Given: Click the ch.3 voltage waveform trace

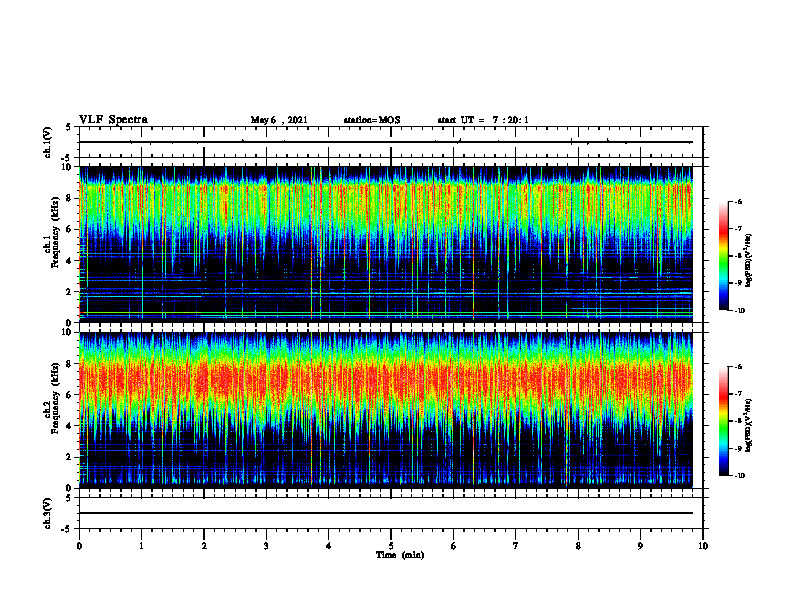Looking at the screenshot, I should pyautogui.click(x=386, y=513).
